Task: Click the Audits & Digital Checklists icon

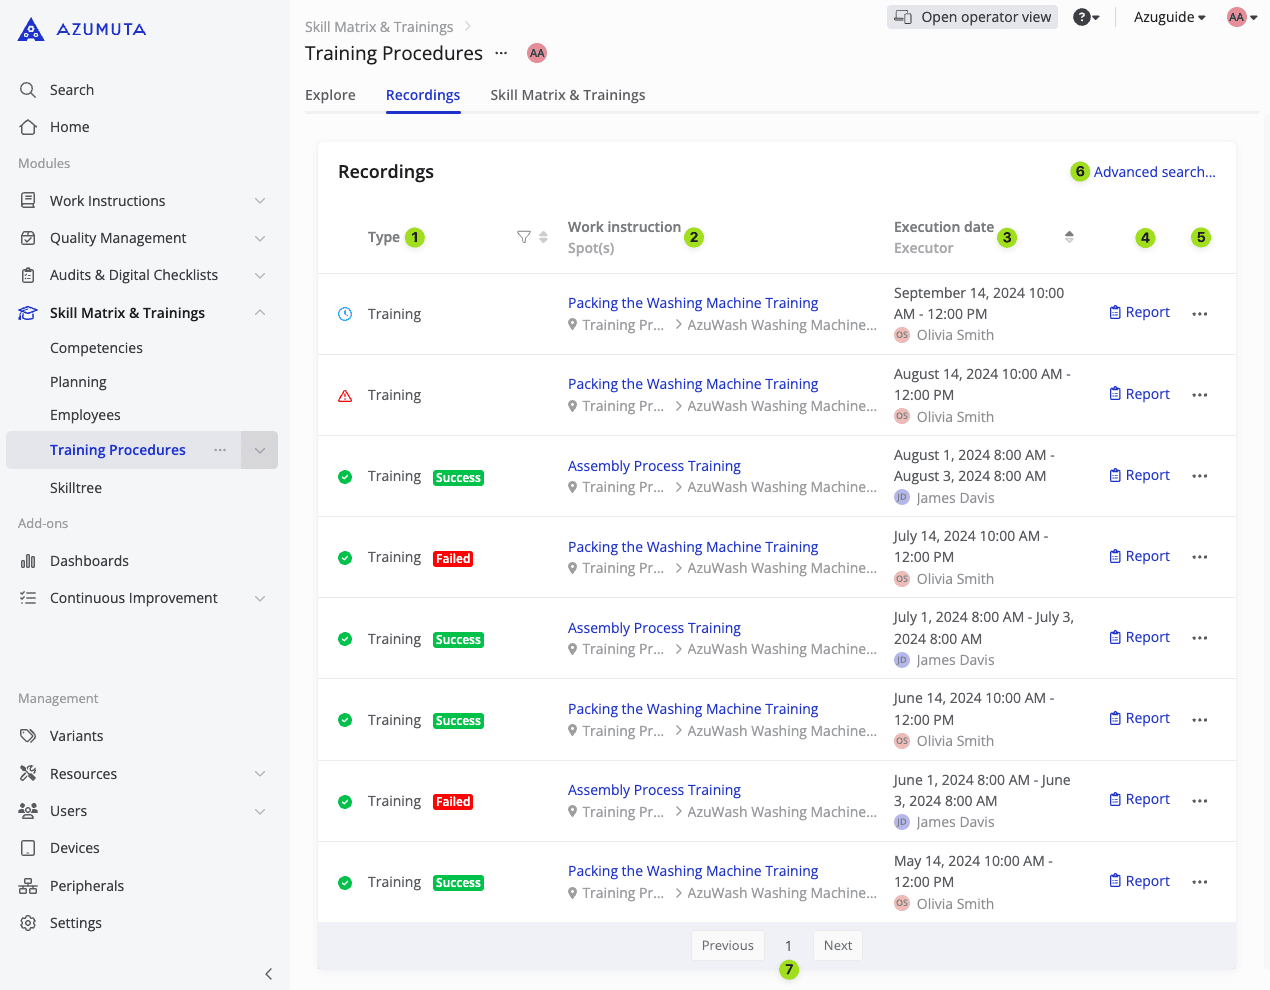Action: click(x=28, y=274)
